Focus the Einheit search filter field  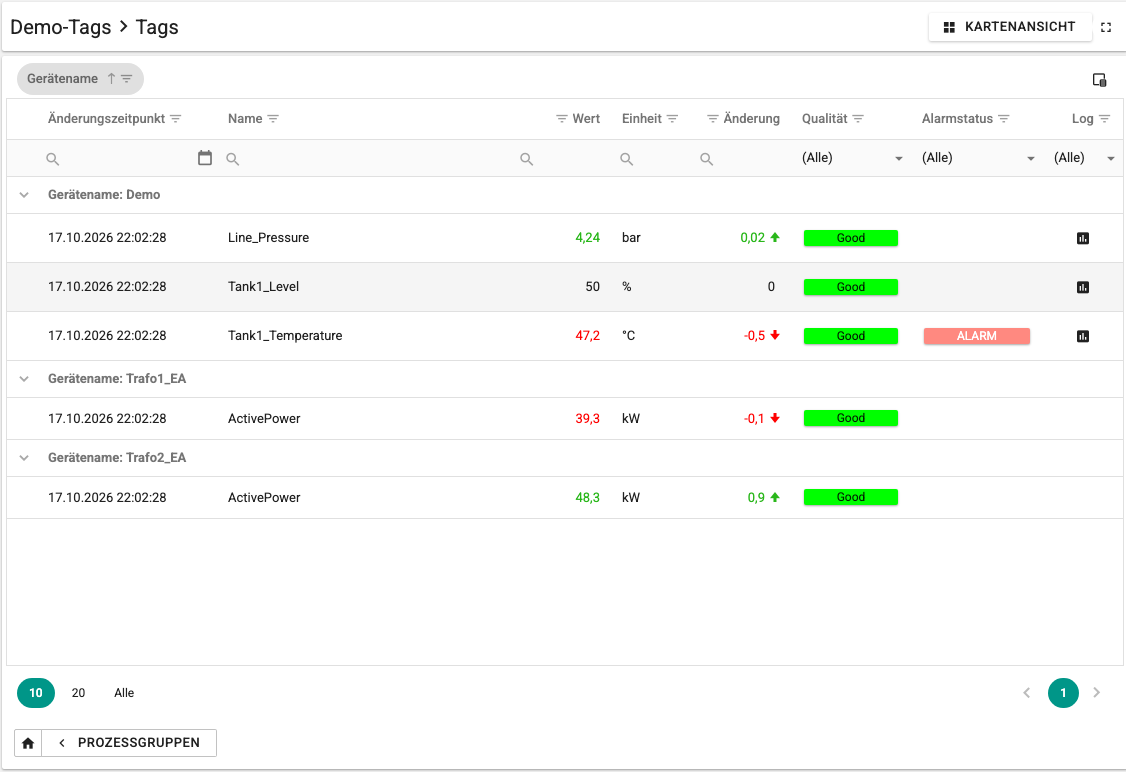[x=653, y=159]
